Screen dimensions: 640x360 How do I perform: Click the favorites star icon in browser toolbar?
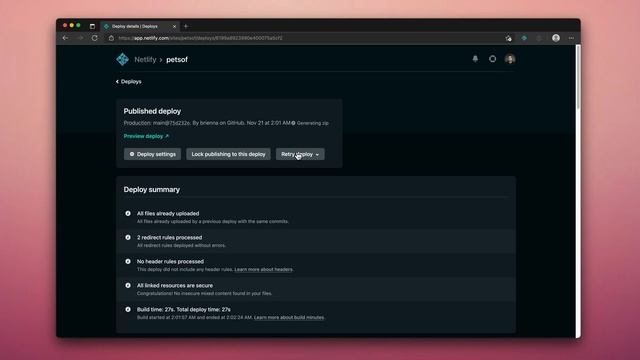[509, 38]
